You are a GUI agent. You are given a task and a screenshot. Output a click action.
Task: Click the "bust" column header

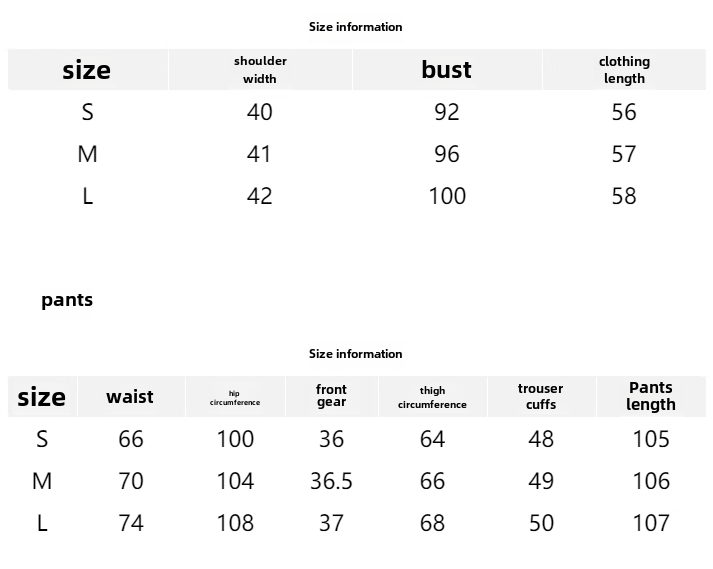446,70
